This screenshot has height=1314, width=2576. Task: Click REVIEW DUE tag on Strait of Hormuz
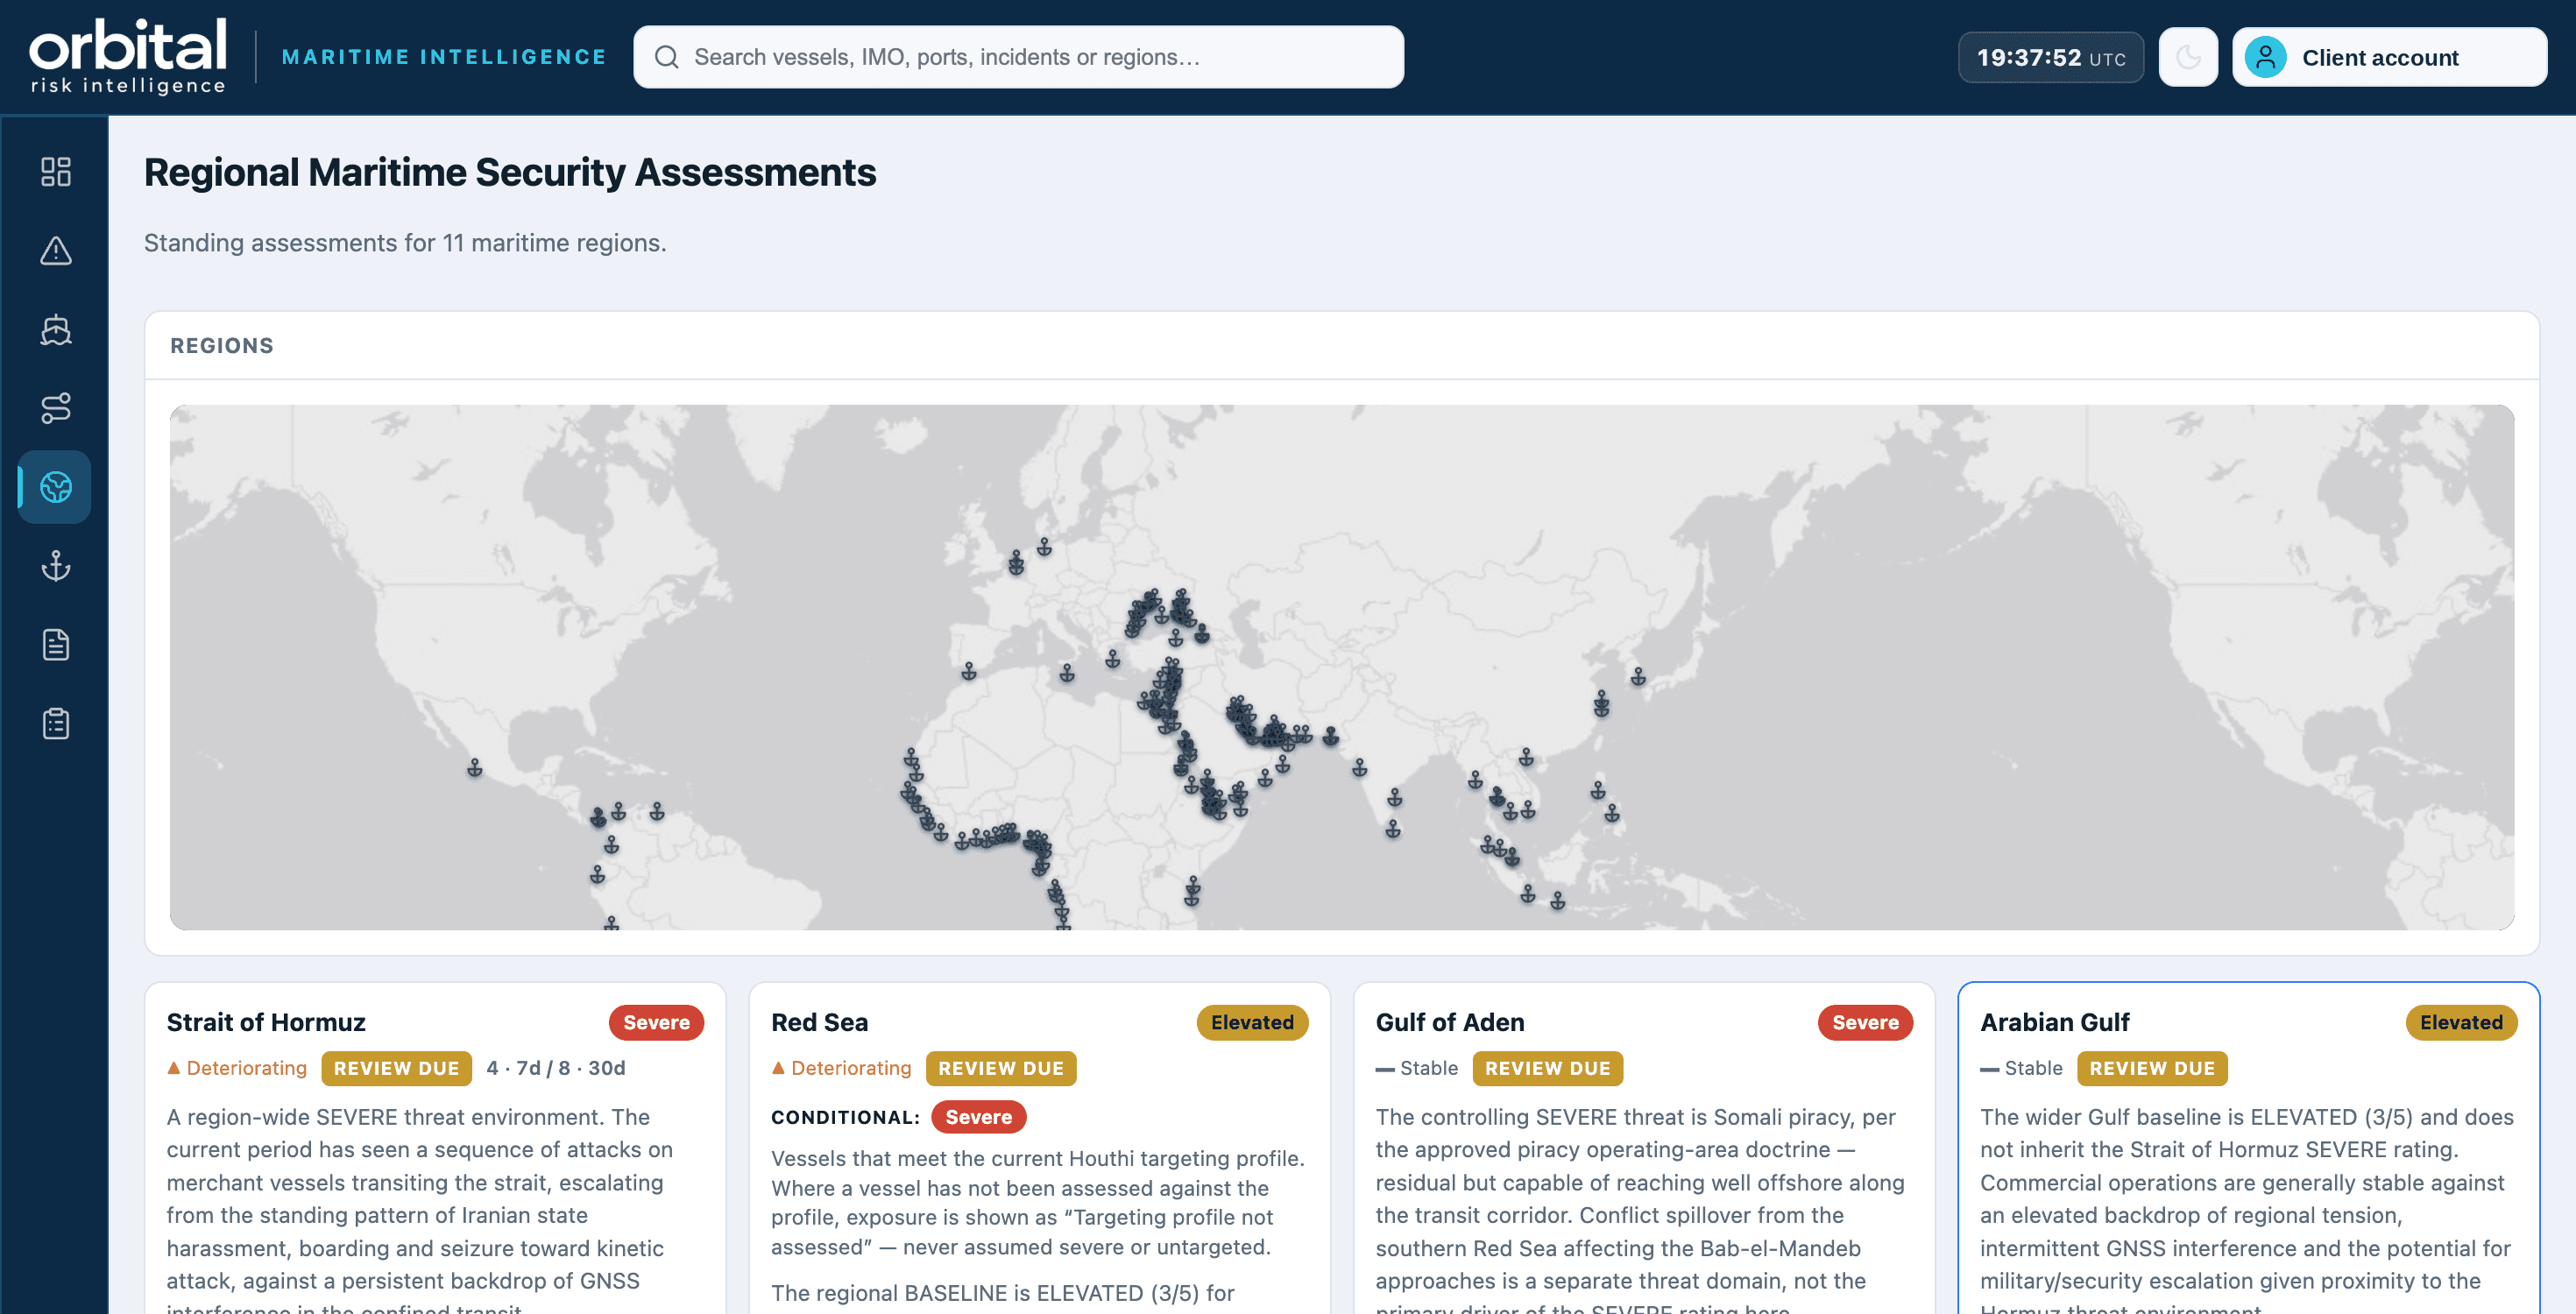click(x=396, y=1068)
